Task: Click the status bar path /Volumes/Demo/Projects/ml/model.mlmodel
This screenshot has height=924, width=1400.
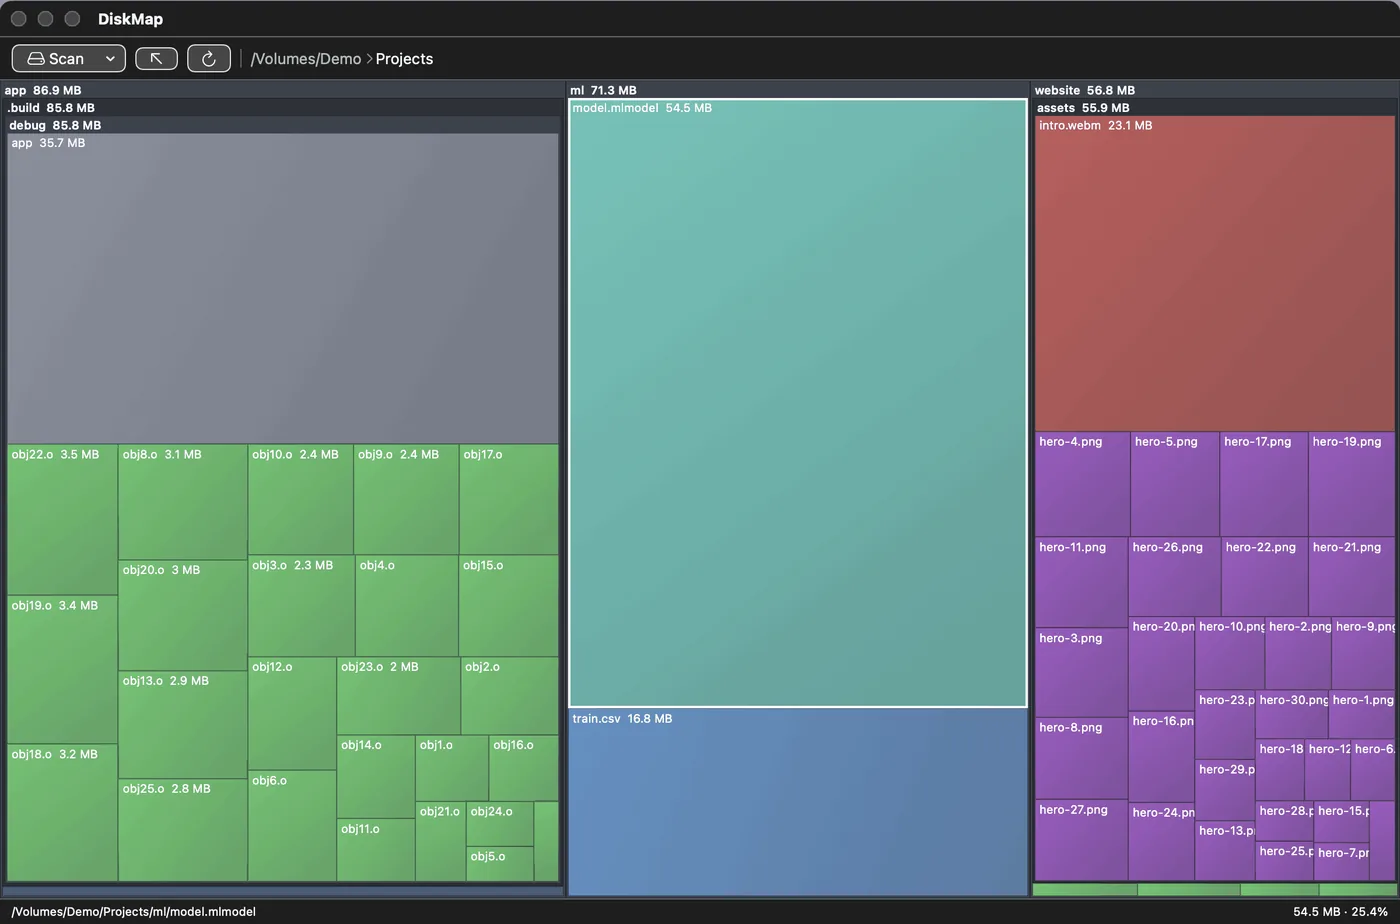Action: point(134,912)
